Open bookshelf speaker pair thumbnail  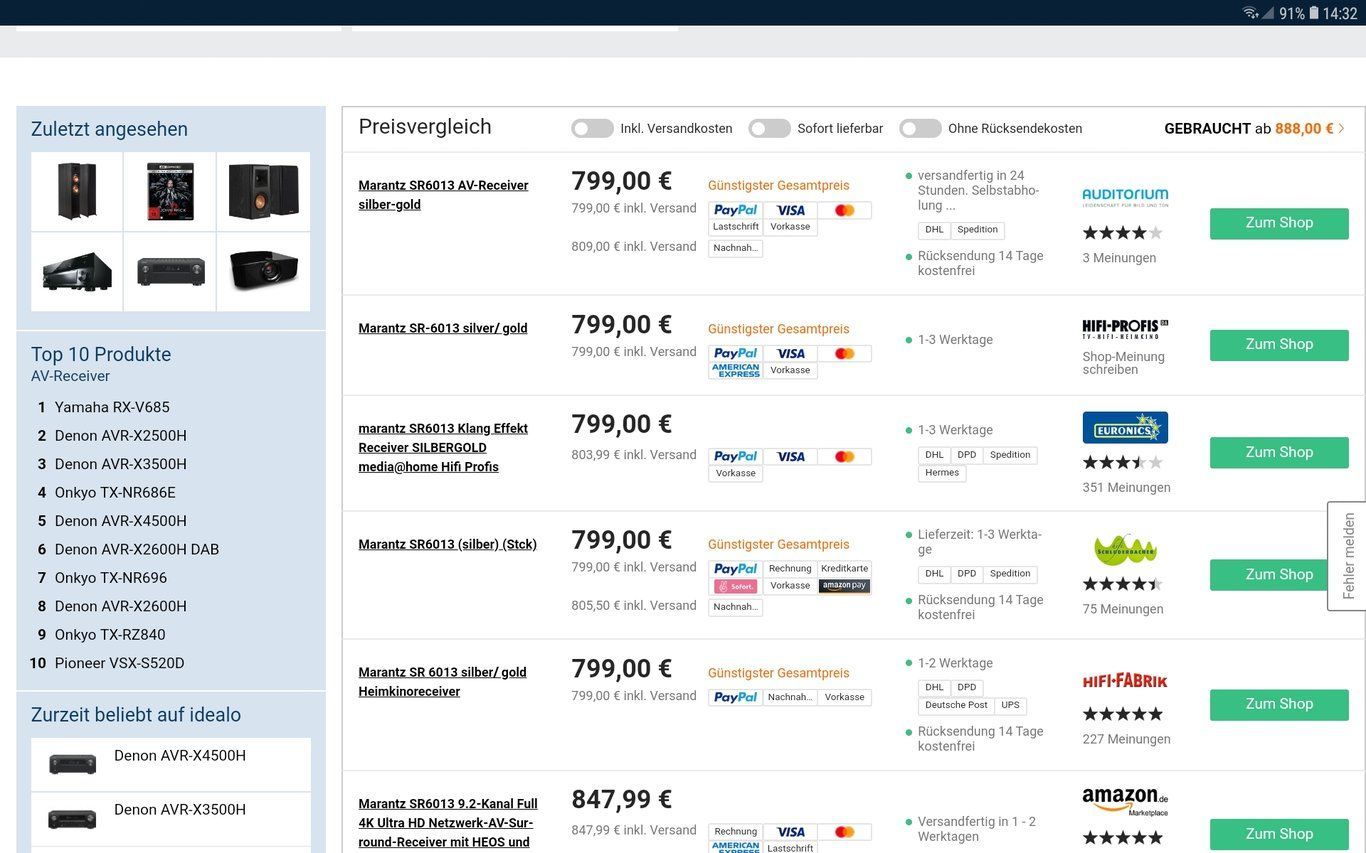pyautogui.click(x=263, y=191)
